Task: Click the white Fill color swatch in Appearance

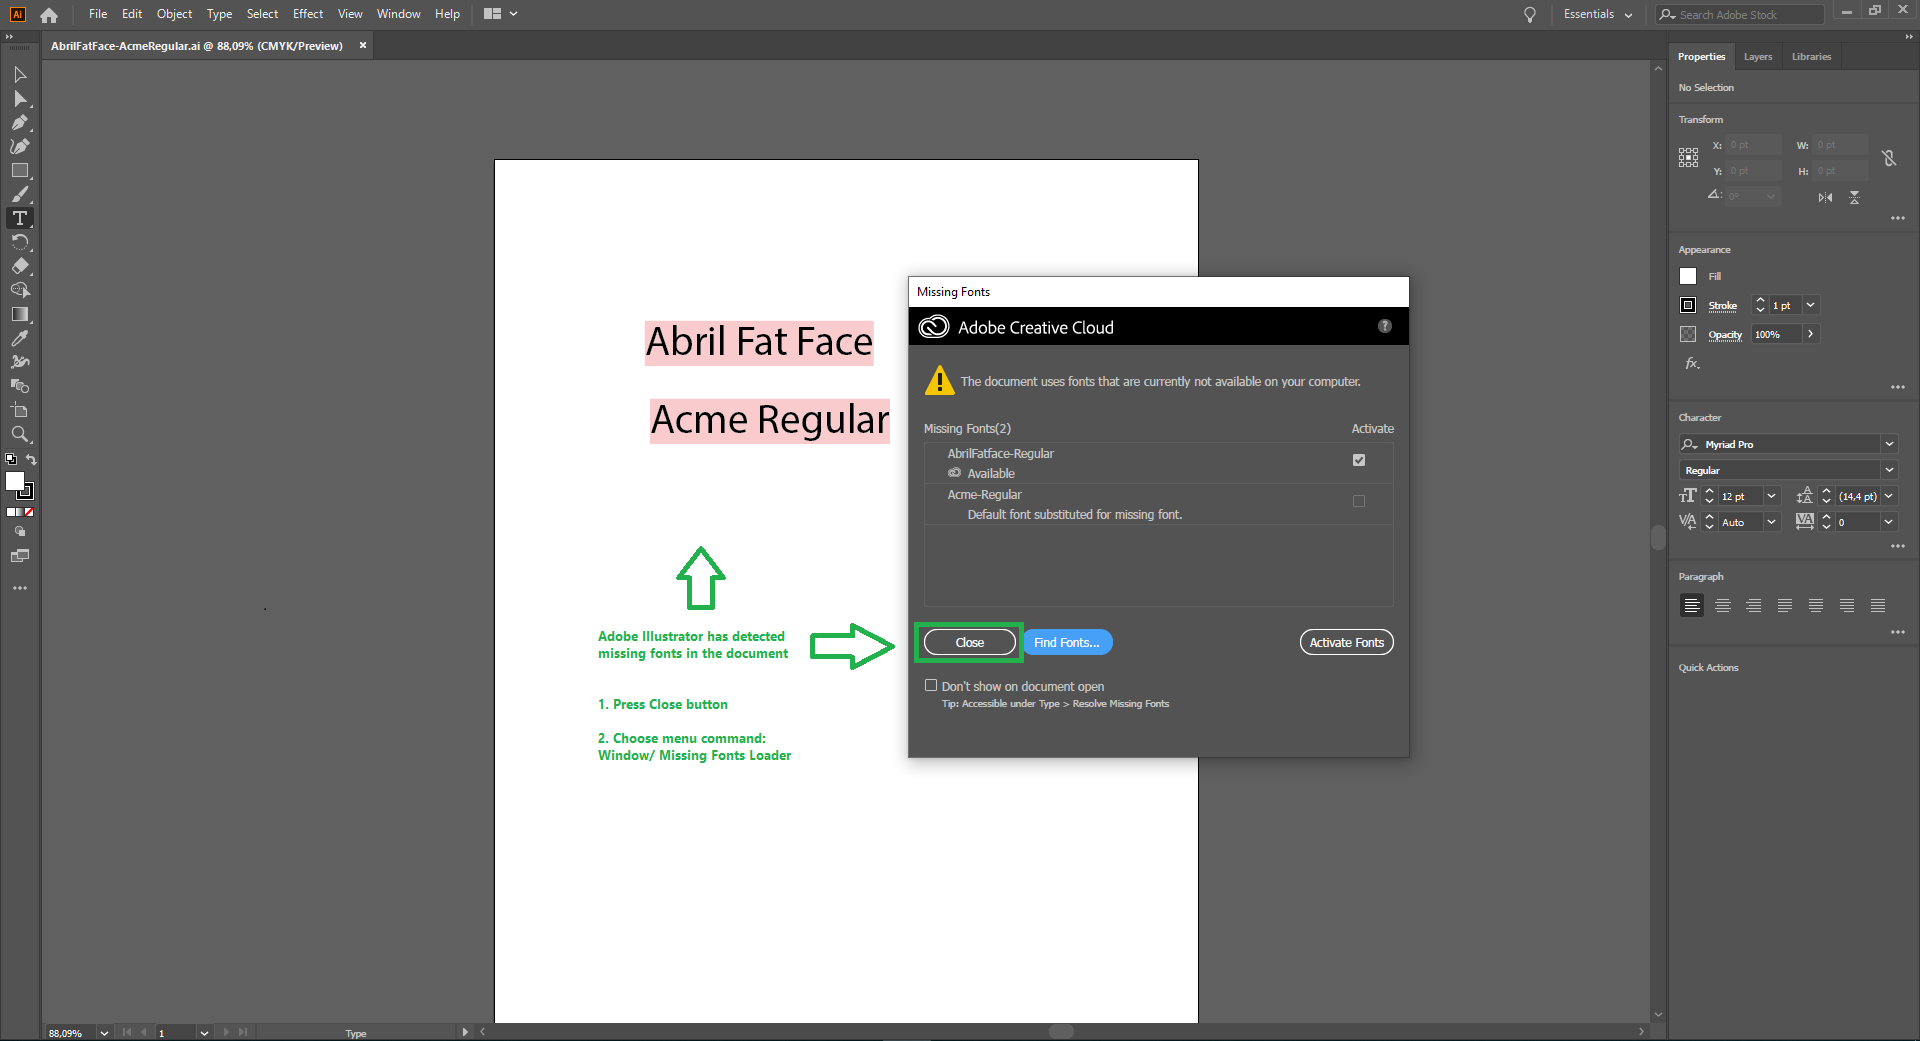Action: [x=1688, y=276]
